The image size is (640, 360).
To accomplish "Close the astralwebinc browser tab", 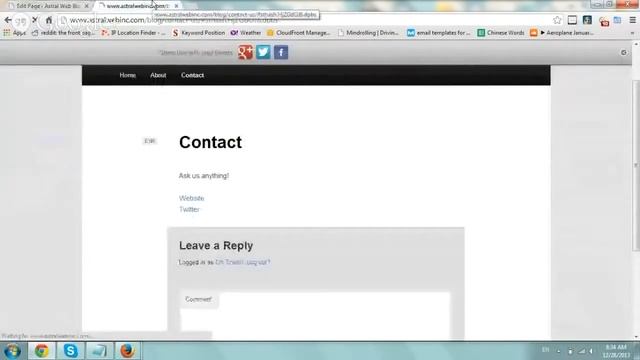I will coord(176,6).
